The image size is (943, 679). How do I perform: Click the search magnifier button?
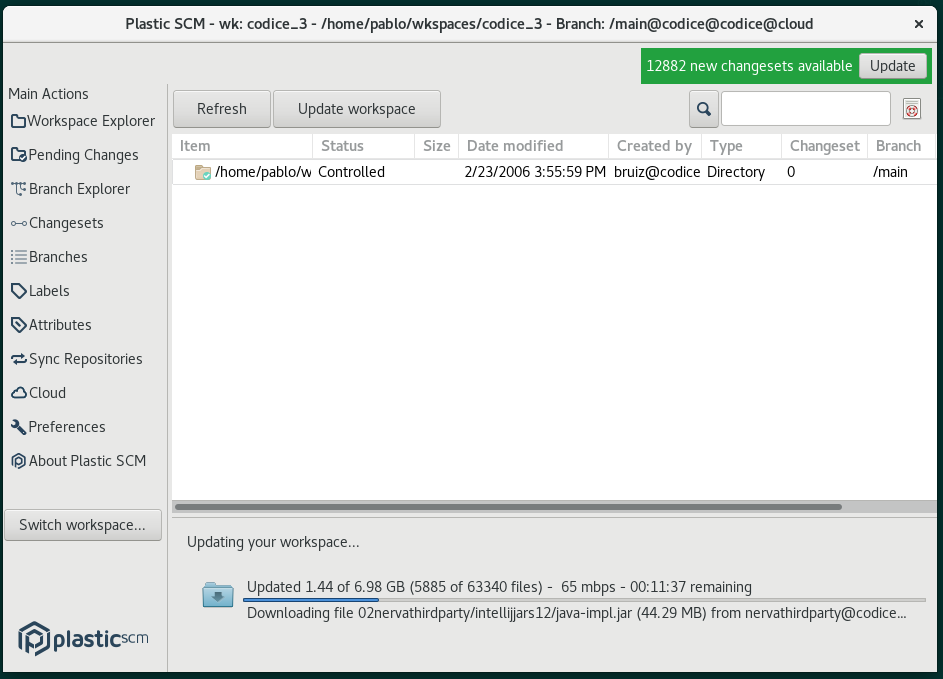tap(703, 107)
